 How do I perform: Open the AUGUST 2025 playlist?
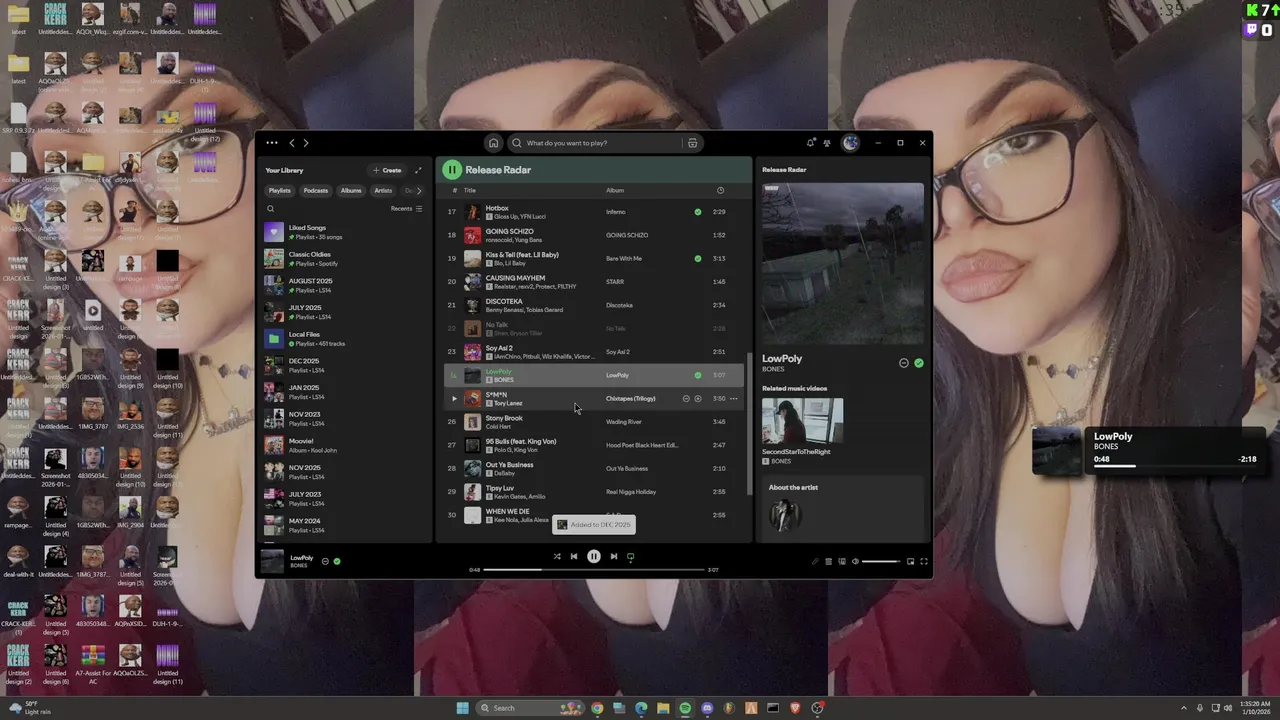(346, 285)
